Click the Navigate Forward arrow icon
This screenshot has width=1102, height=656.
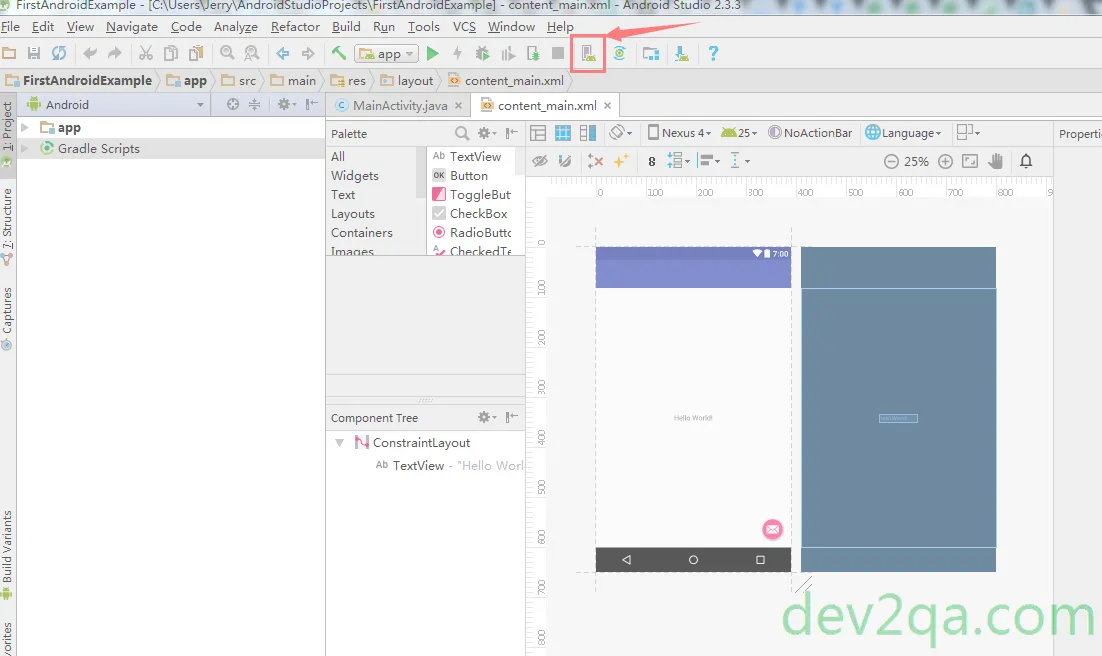308,53
